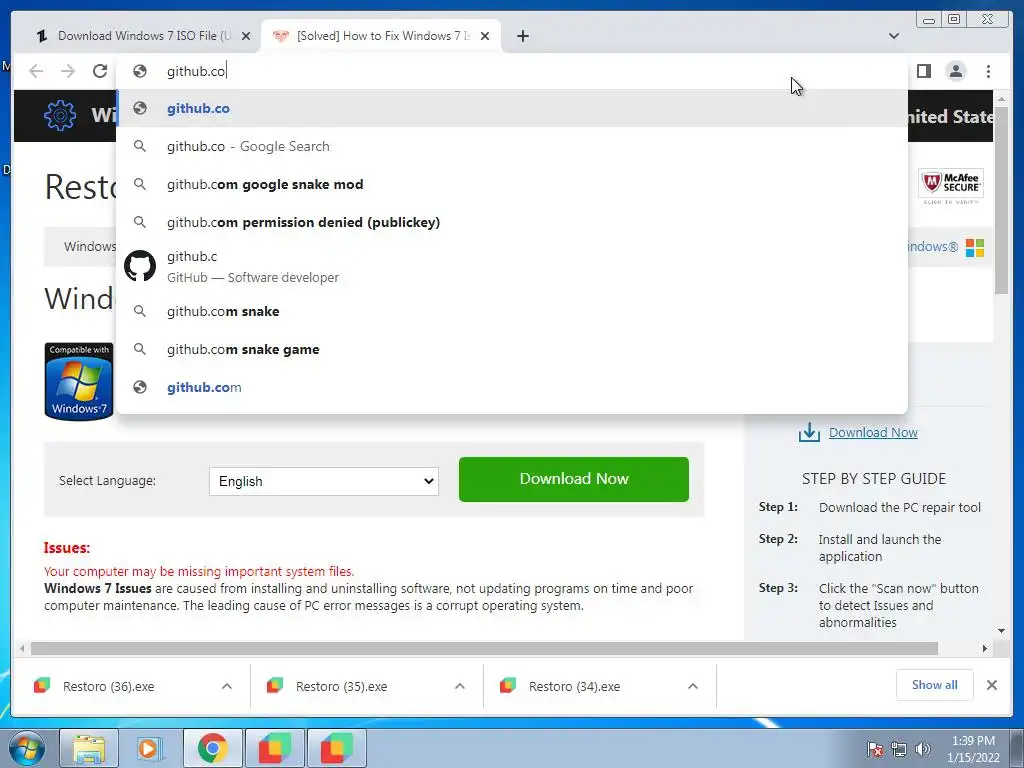
Task: Open the Select Language dropdown
Action: pyautogui.click(x=324, y=481)
